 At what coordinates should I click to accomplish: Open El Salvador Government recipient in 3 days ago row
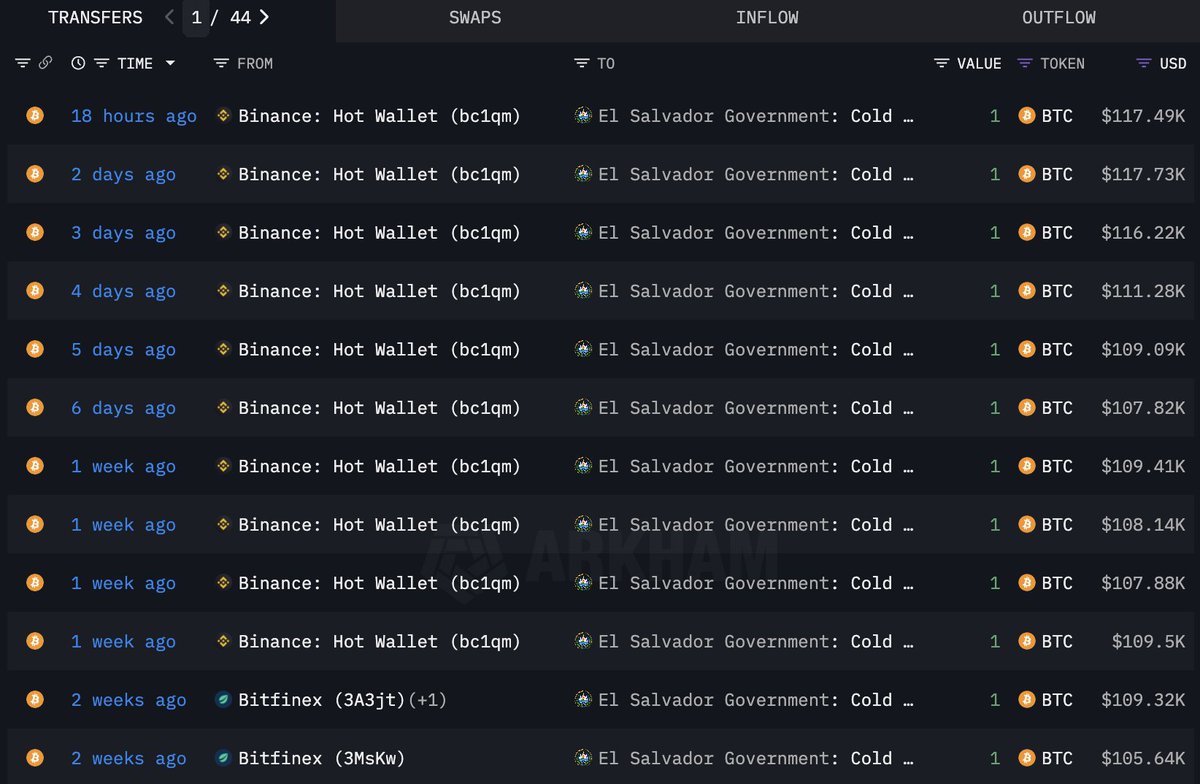coord(756,232)
